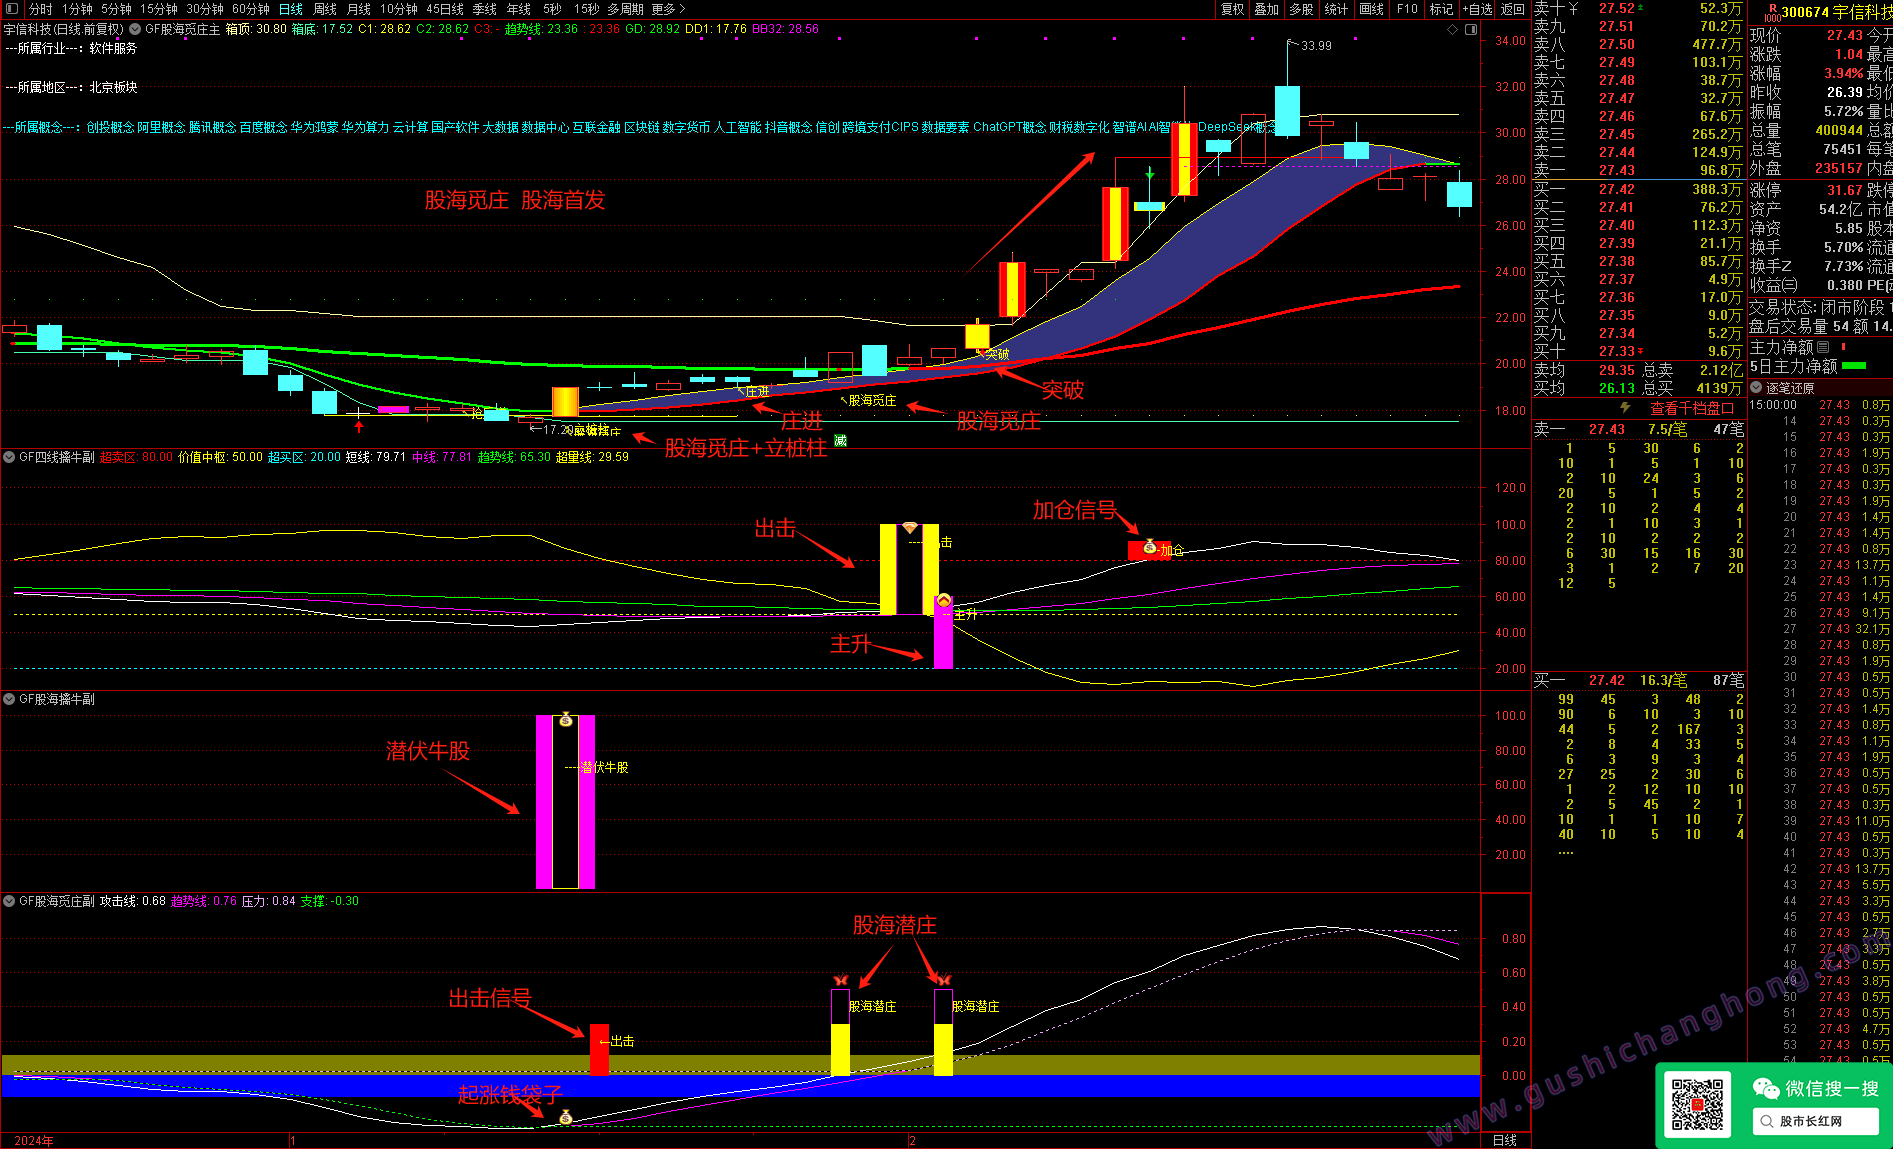
Task: Switch to 周线 weekly chart
Action: pyautogui.click(x=325, y=9)
